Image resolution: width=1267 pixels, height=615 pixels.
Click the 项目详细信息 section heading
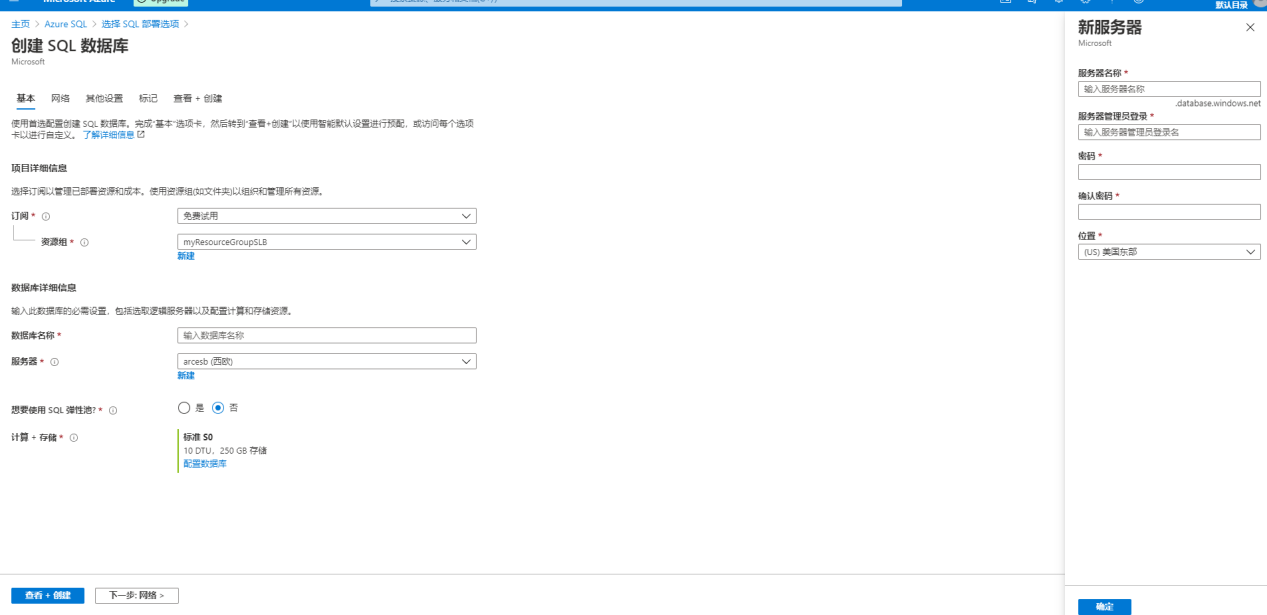click(x=39, y=168)
